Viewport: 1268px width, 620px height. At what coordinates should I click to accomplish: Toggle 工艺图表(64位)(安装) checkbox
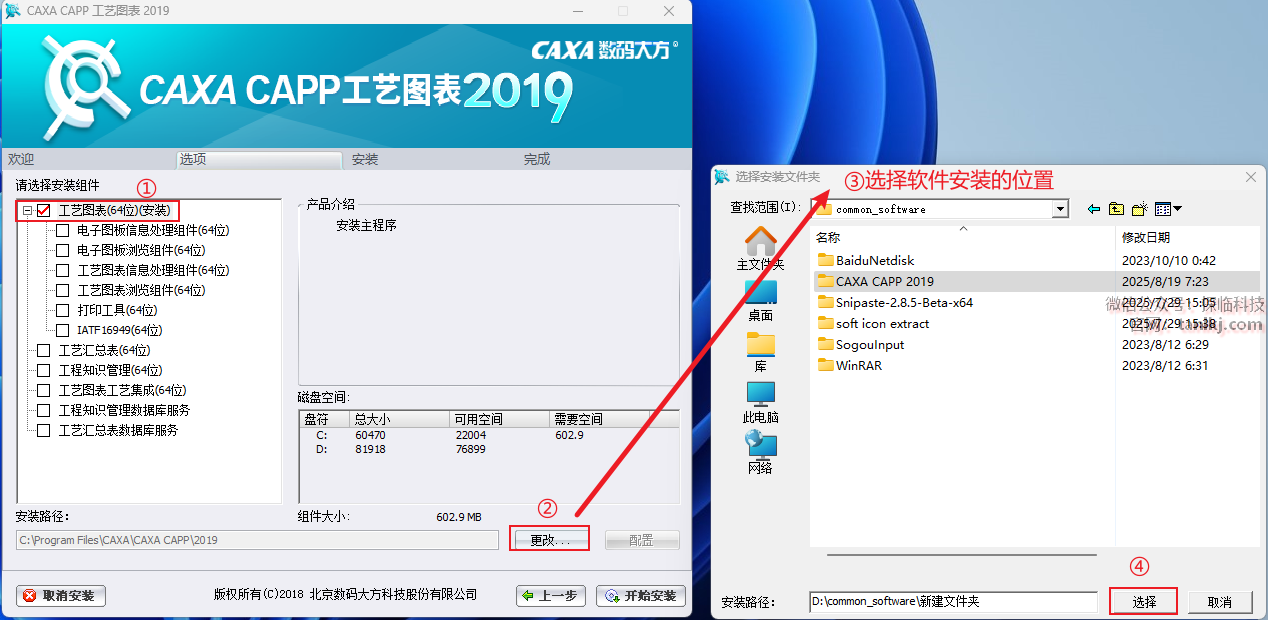tap(43, 211)
